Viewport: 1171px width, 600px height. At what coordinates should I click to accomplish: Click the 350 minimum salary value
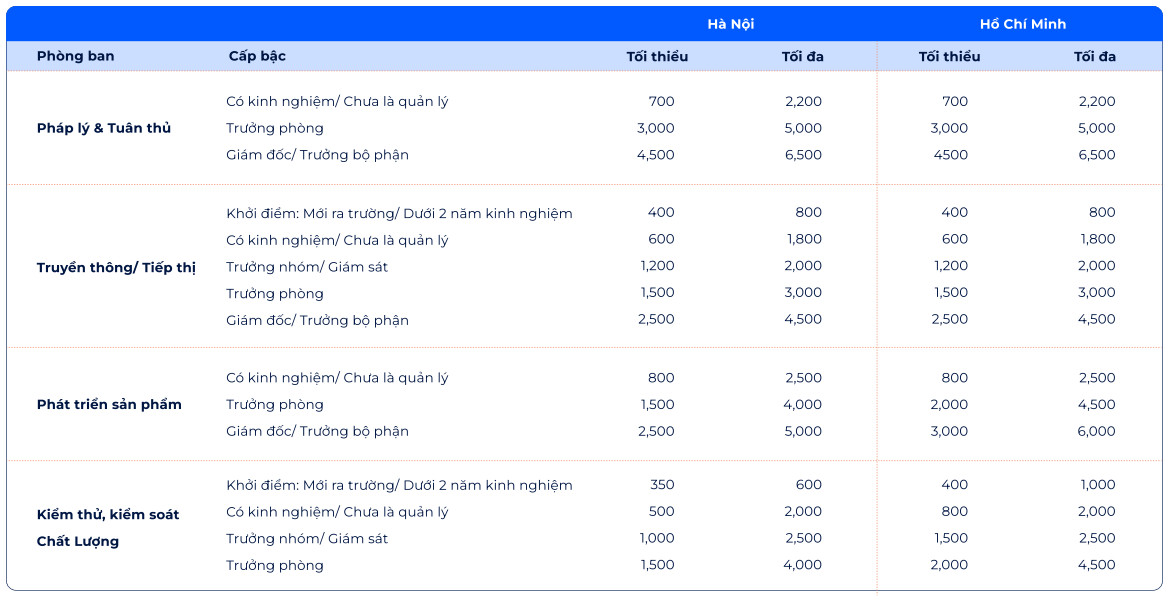coord(661,485)
